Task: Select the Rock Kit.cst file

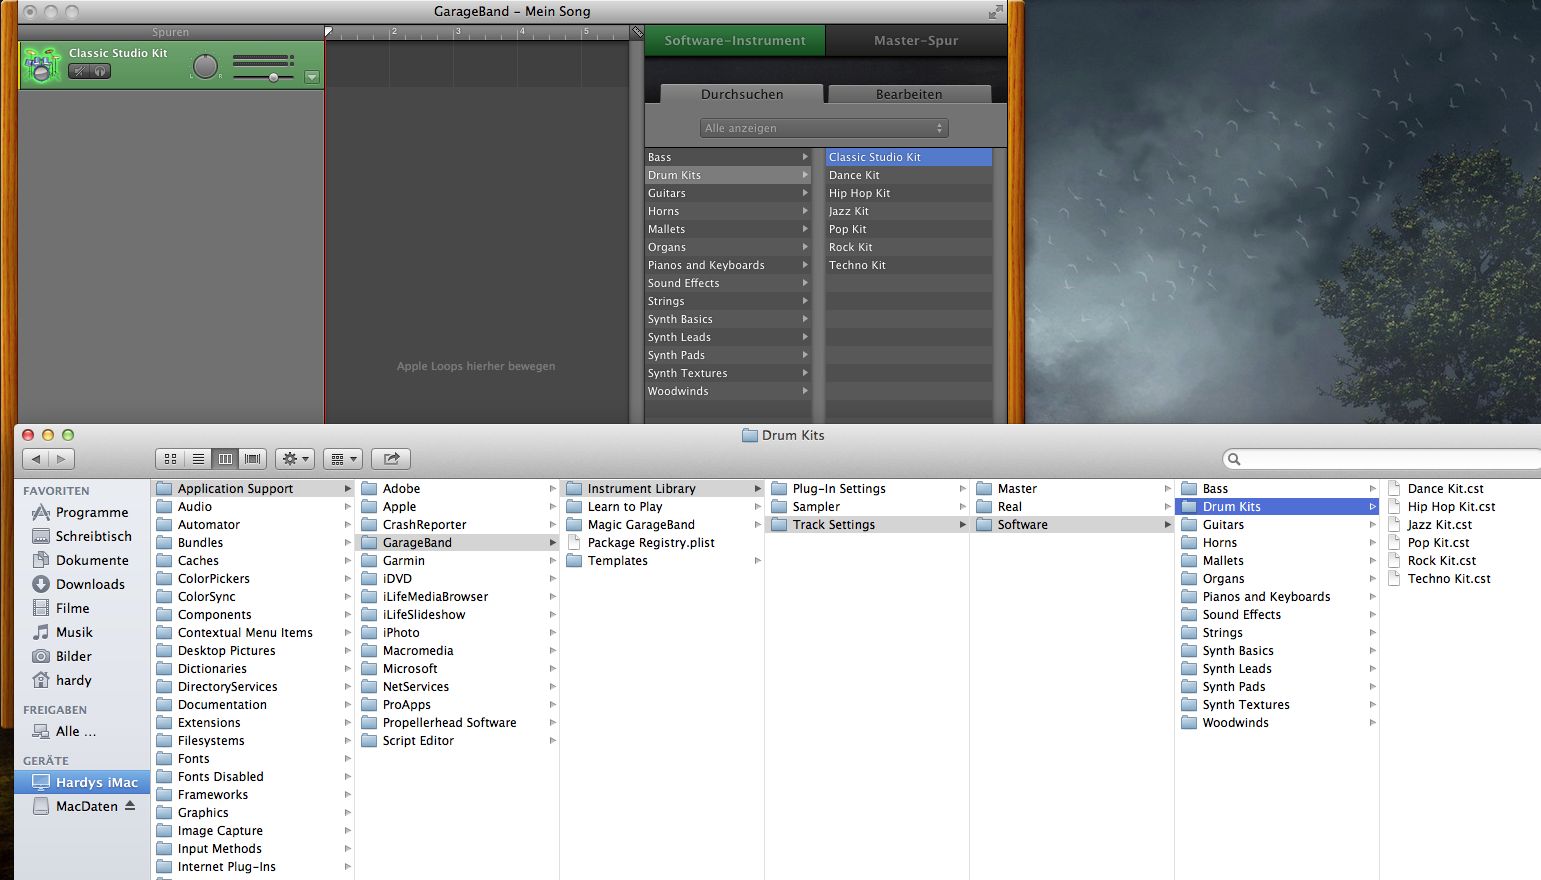Action: coord(1462,561)
